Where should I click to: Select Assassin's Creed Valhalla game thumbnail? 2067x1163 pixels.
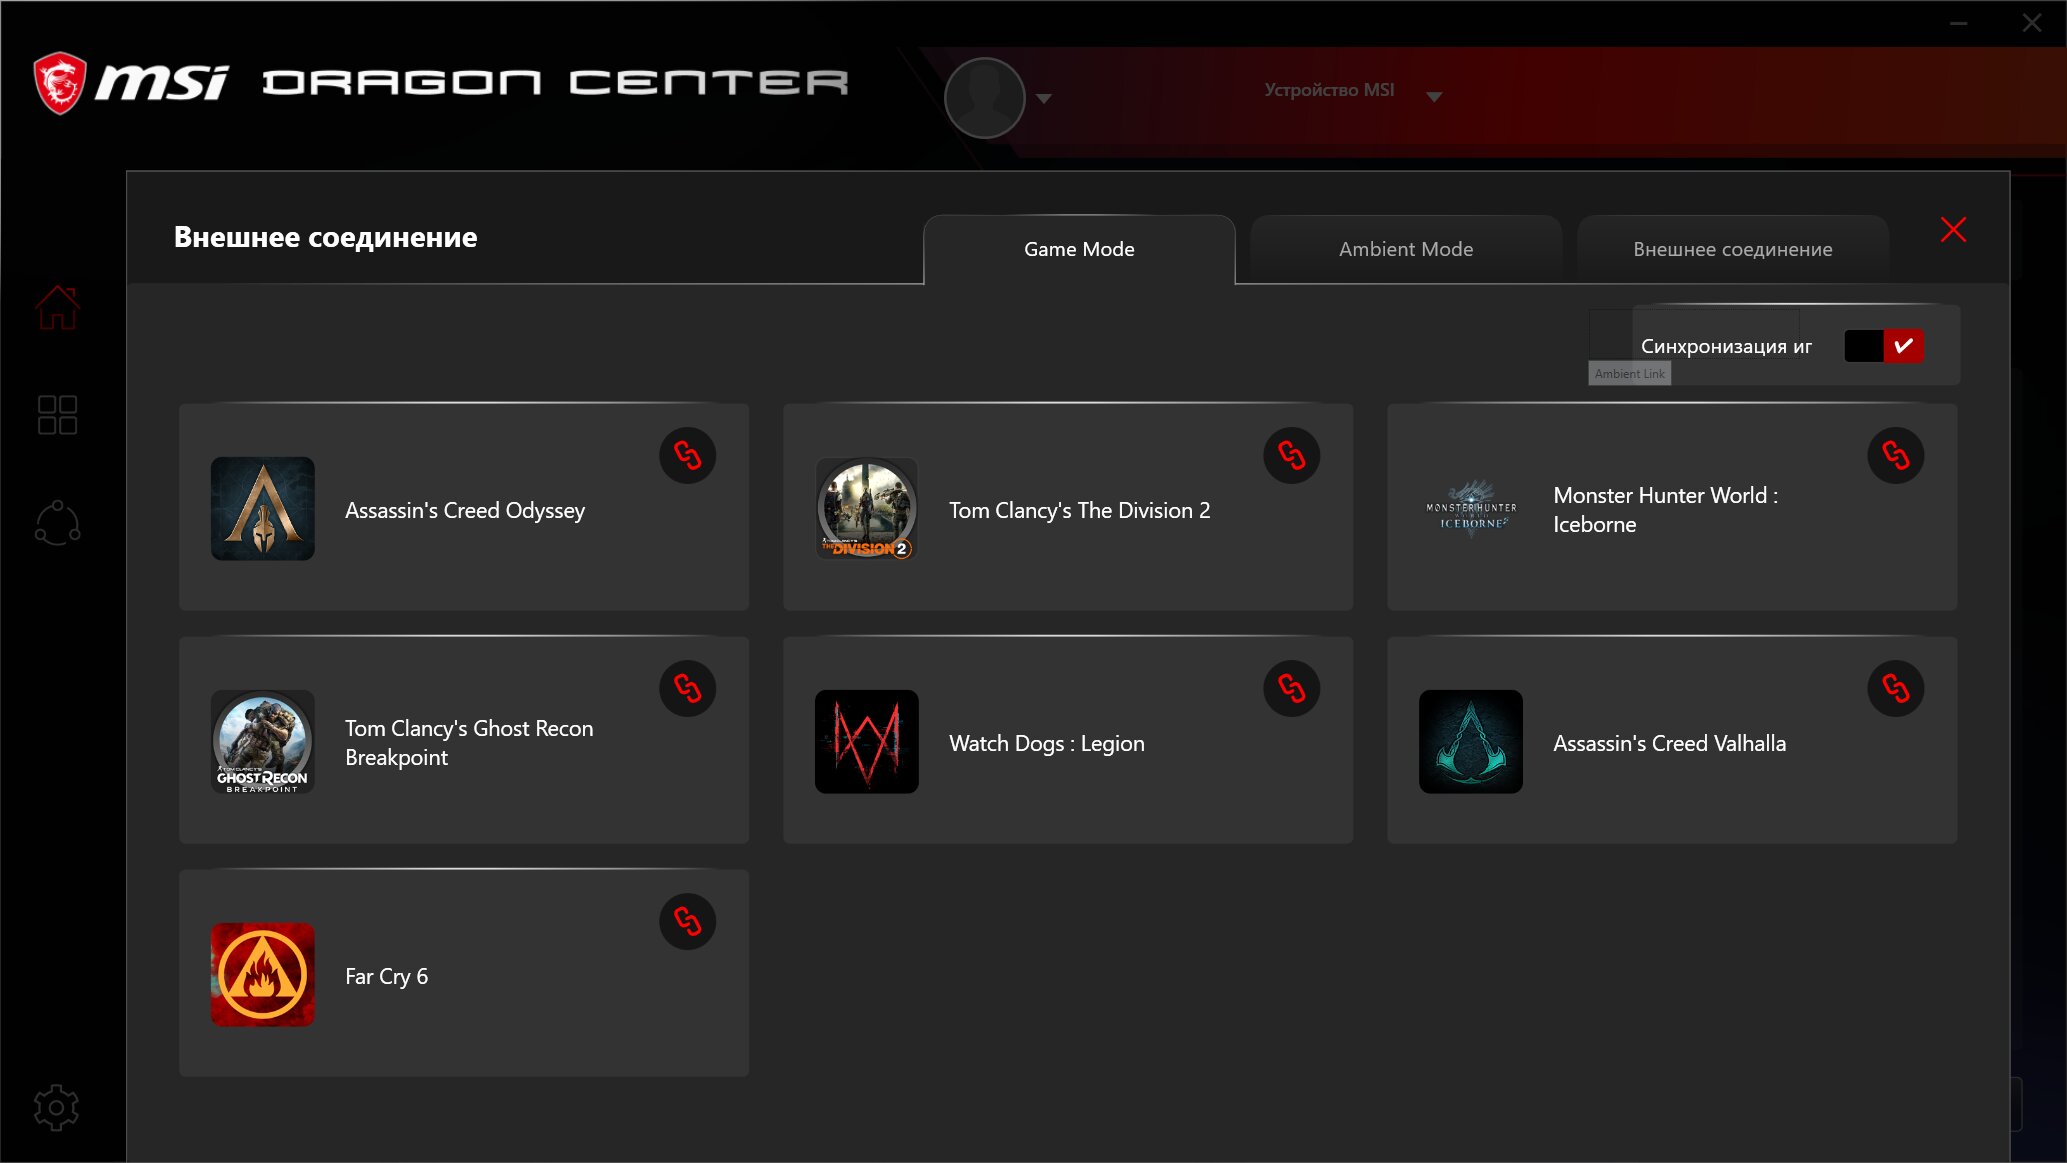click(1471, 742)
